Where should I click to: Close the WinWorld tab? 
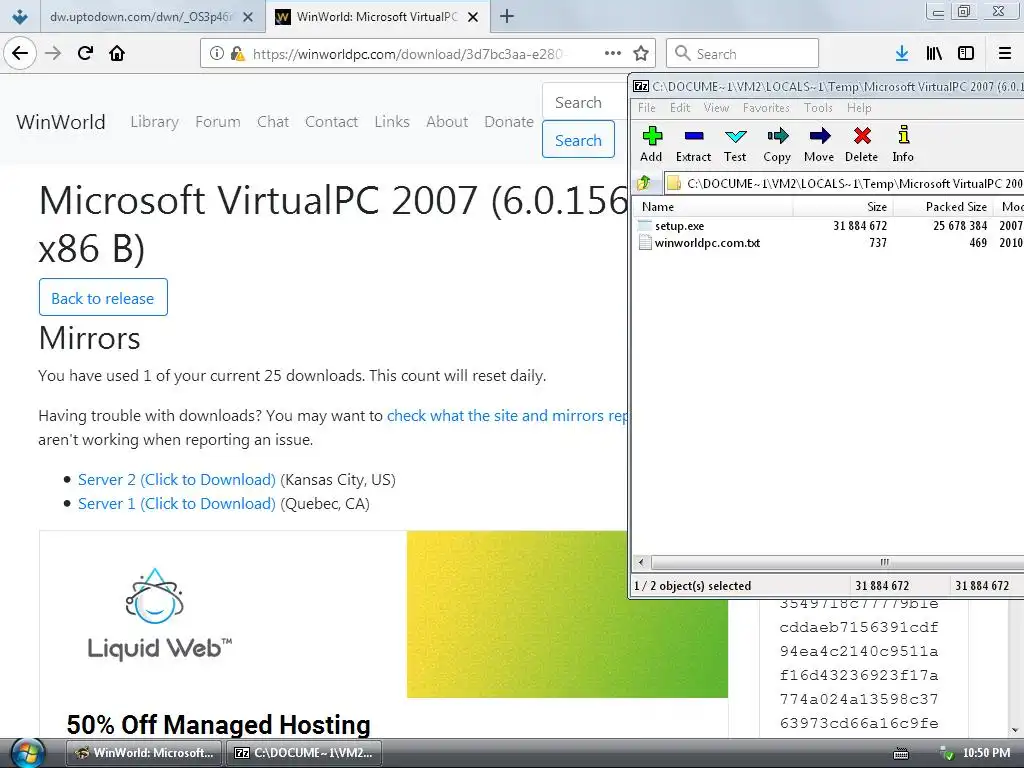[x=473, y=18]
